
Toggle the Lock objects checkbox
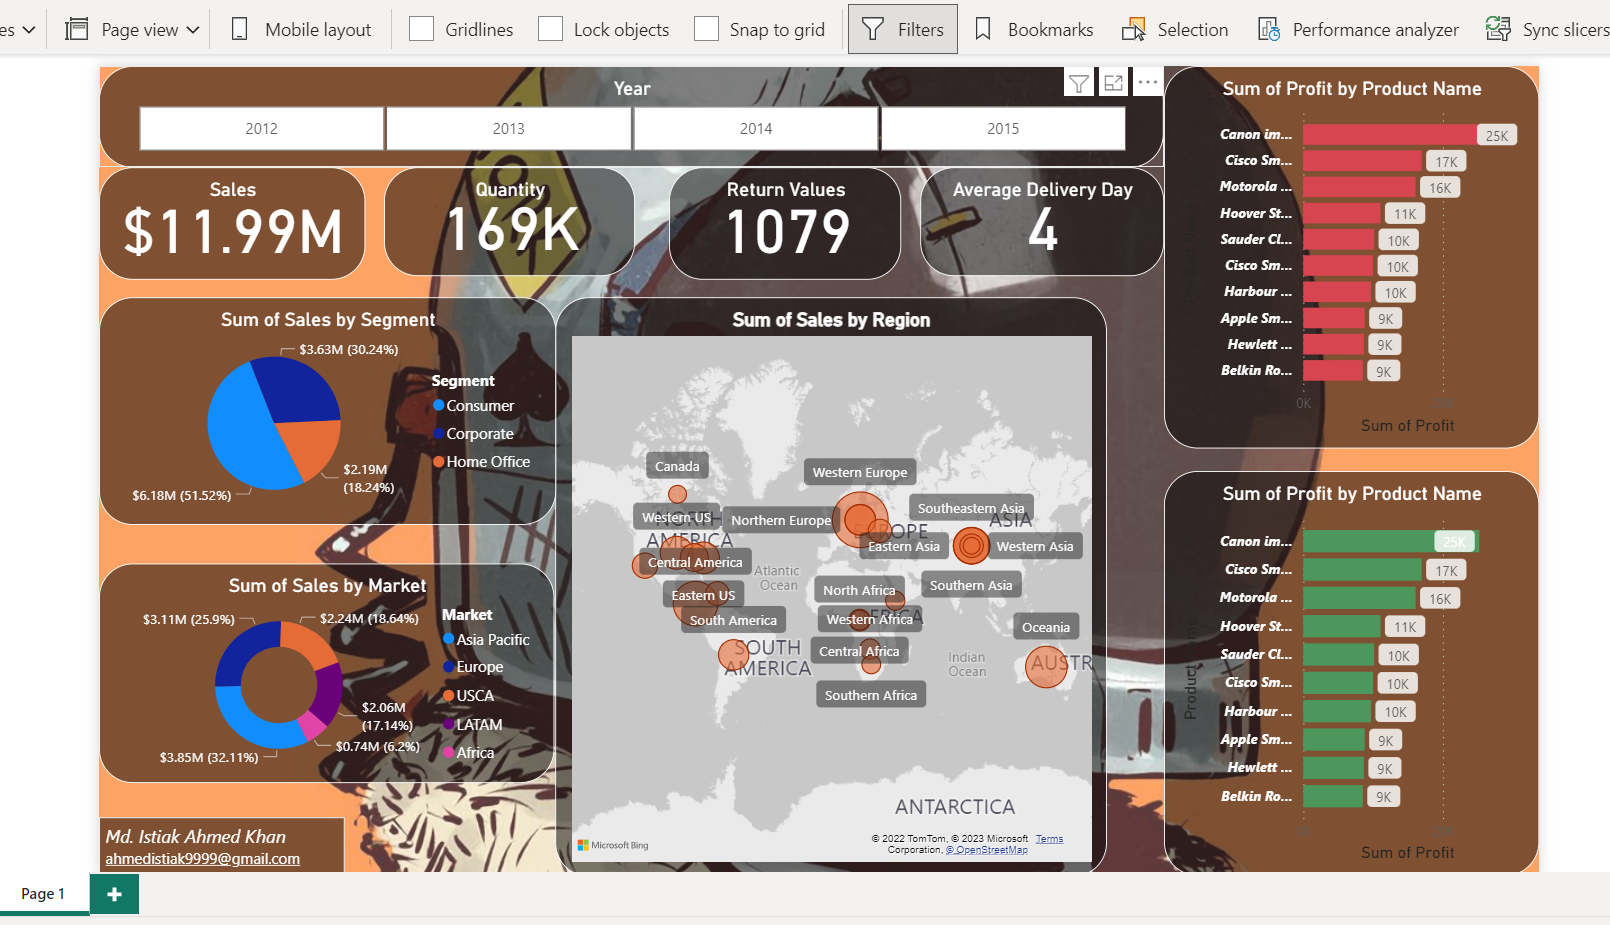tap(550, 30)
